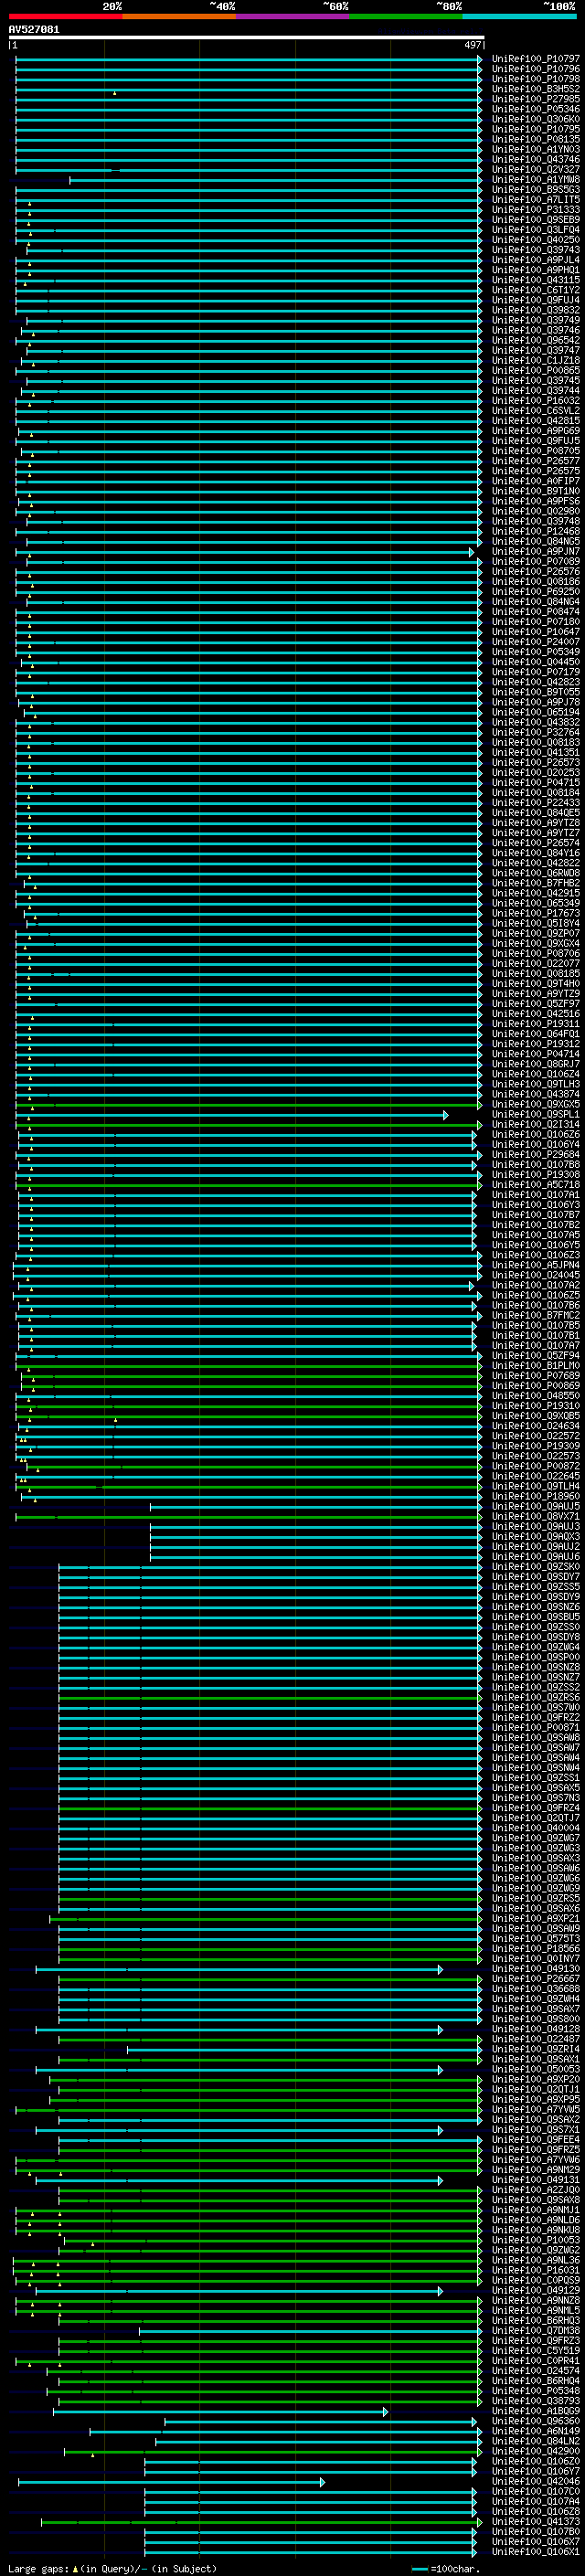Click the alignment bar for UniRef100_Q9SPL1
The image size is (585, 2576).
pyautogui.click(x=232, y=1114)
